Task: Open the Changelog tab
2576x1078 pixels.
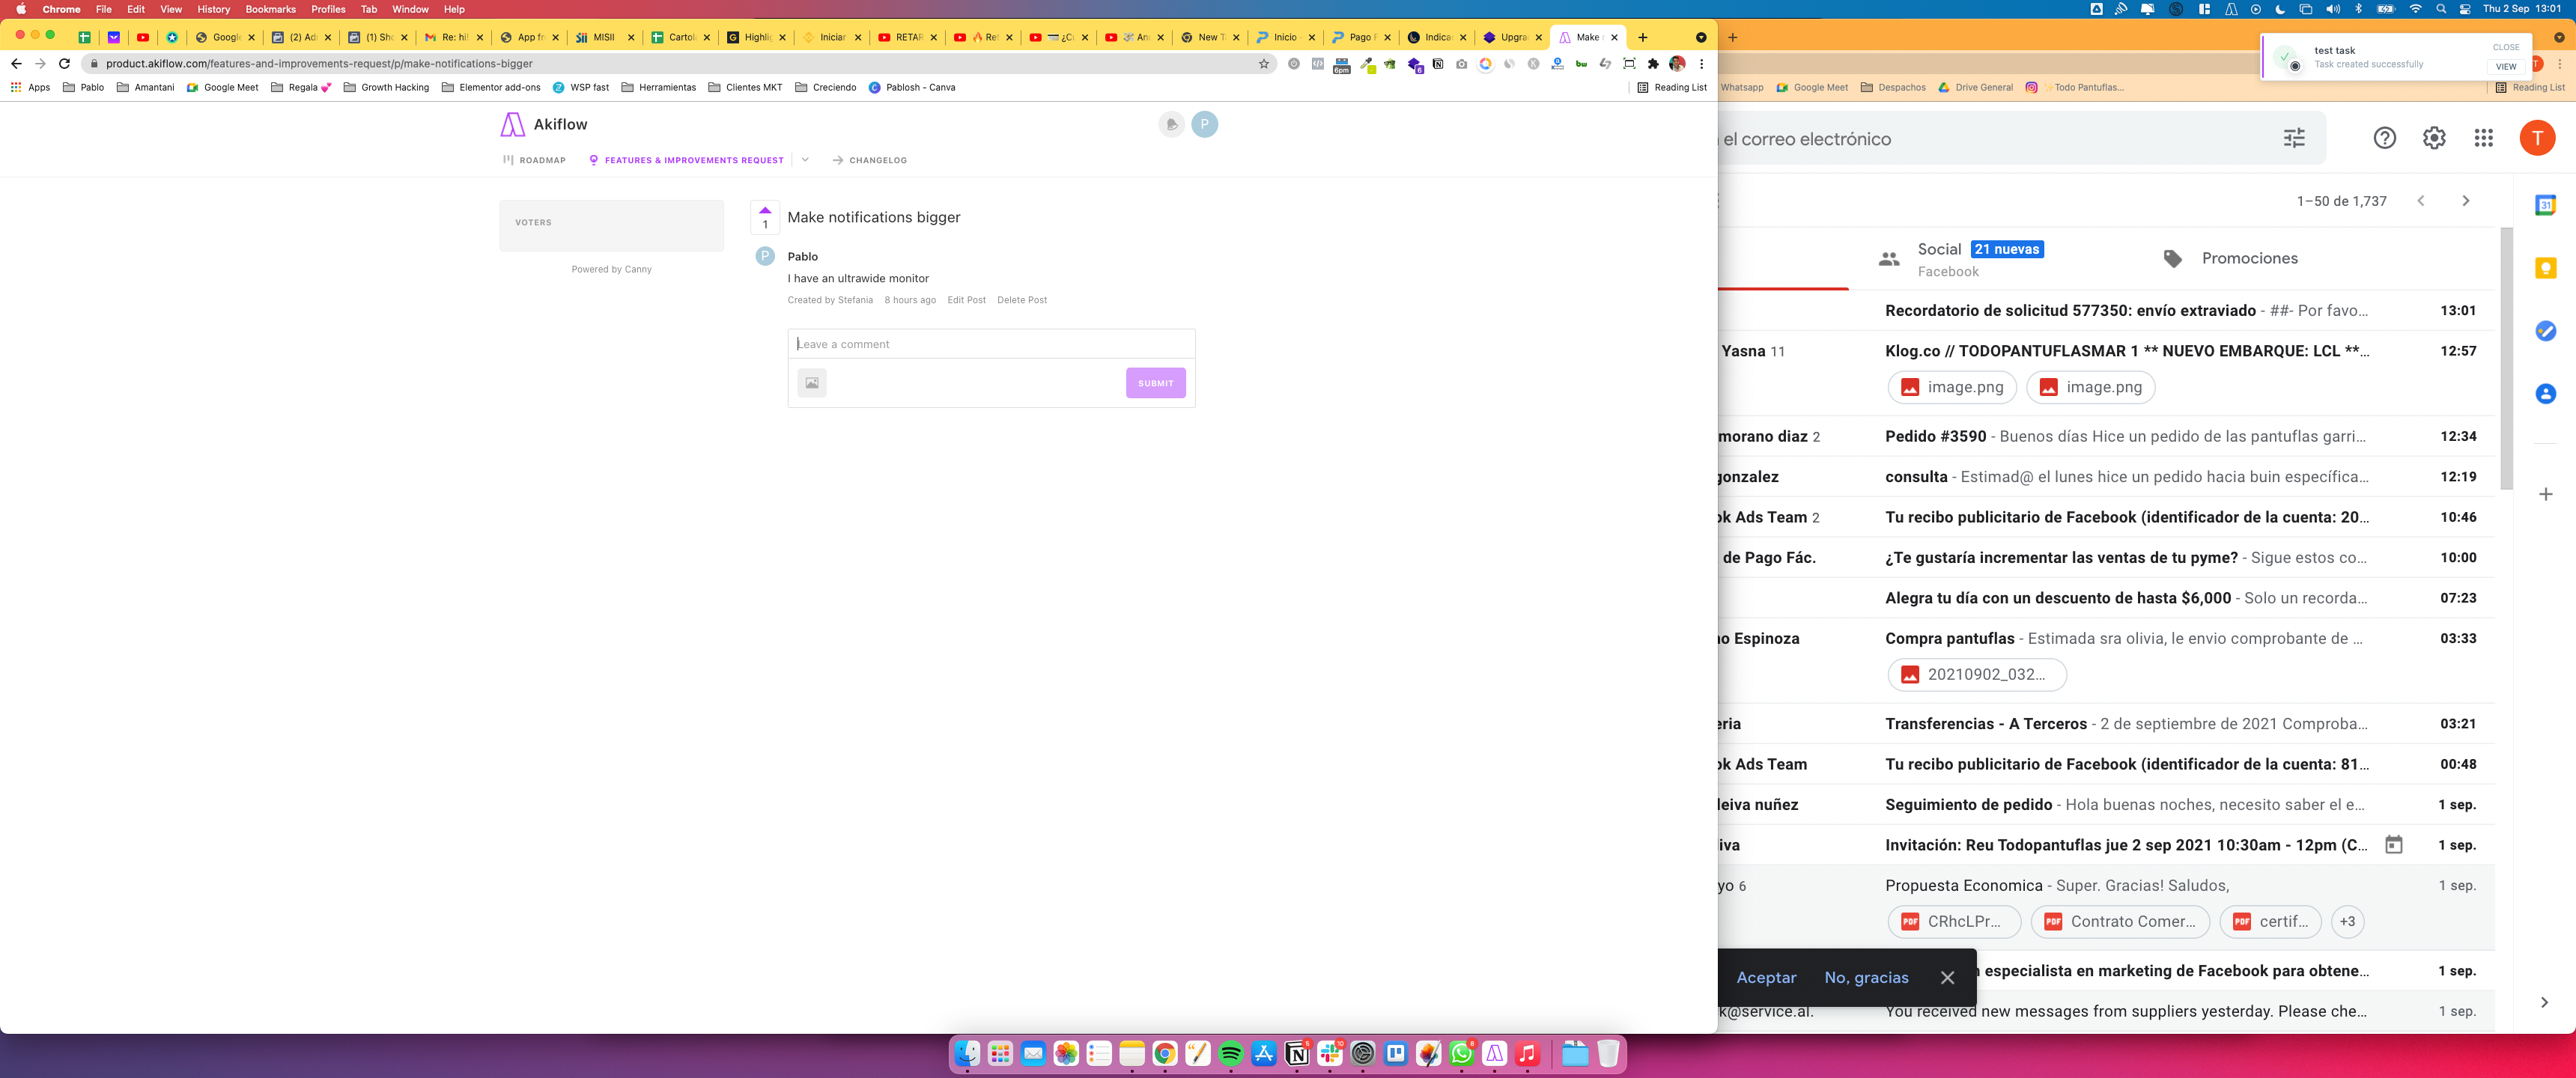Action: 870,160
